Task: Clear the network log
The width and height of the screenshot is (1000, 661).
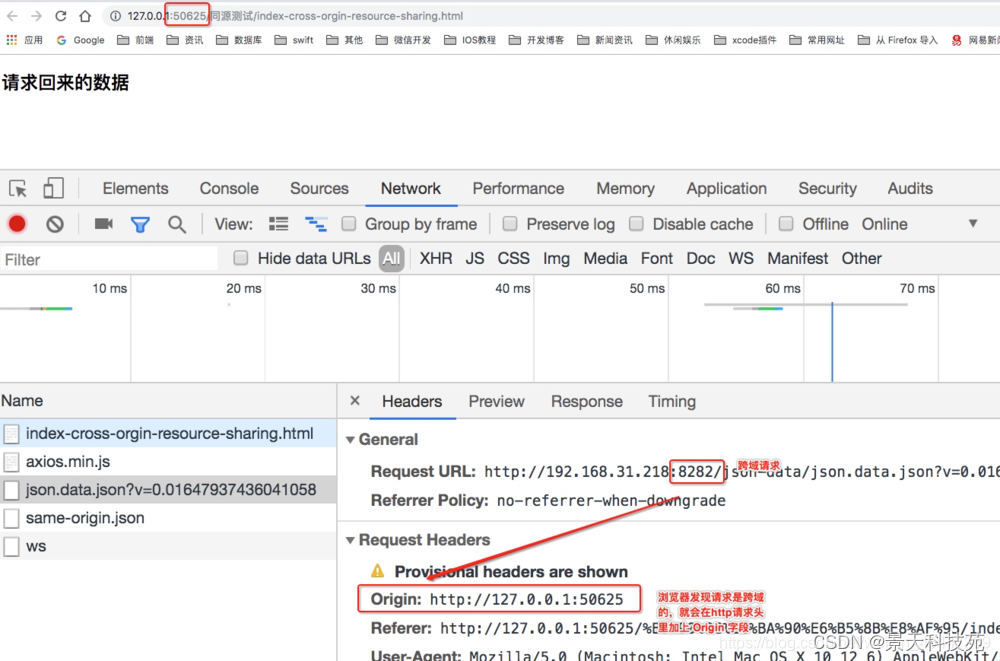Action: [55, 224]
